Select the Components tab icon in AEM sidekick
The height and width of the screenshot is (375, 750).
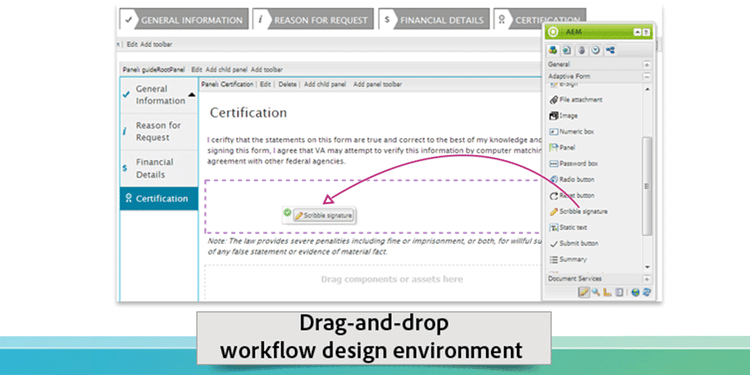[553, 50]
